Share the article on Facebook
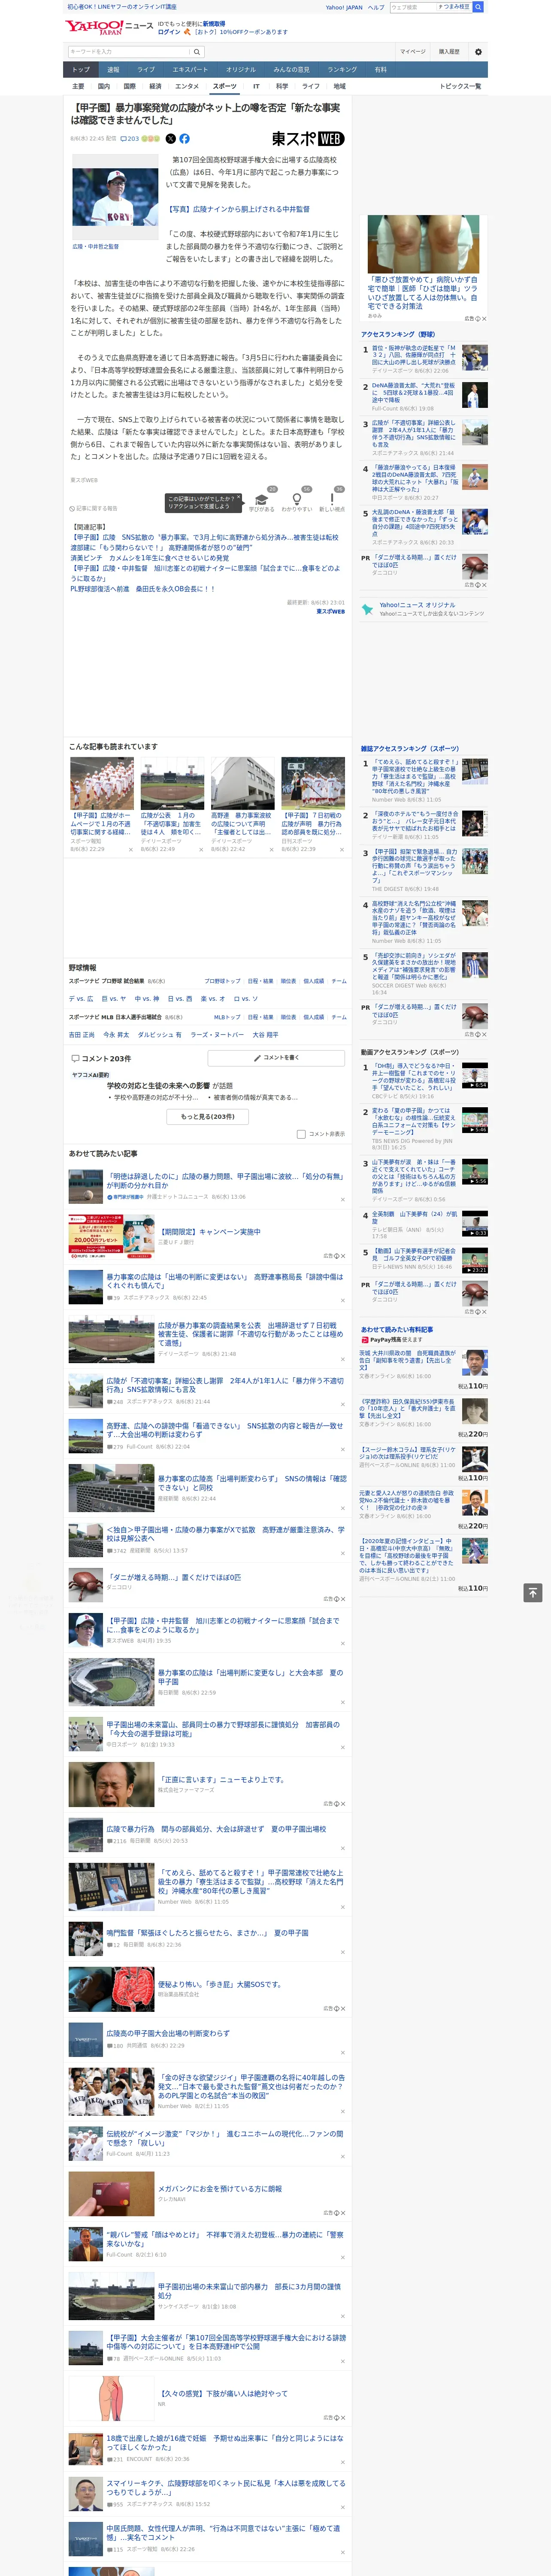The width and height of the screenshot is (551, 2576). [x=184, y=139]
